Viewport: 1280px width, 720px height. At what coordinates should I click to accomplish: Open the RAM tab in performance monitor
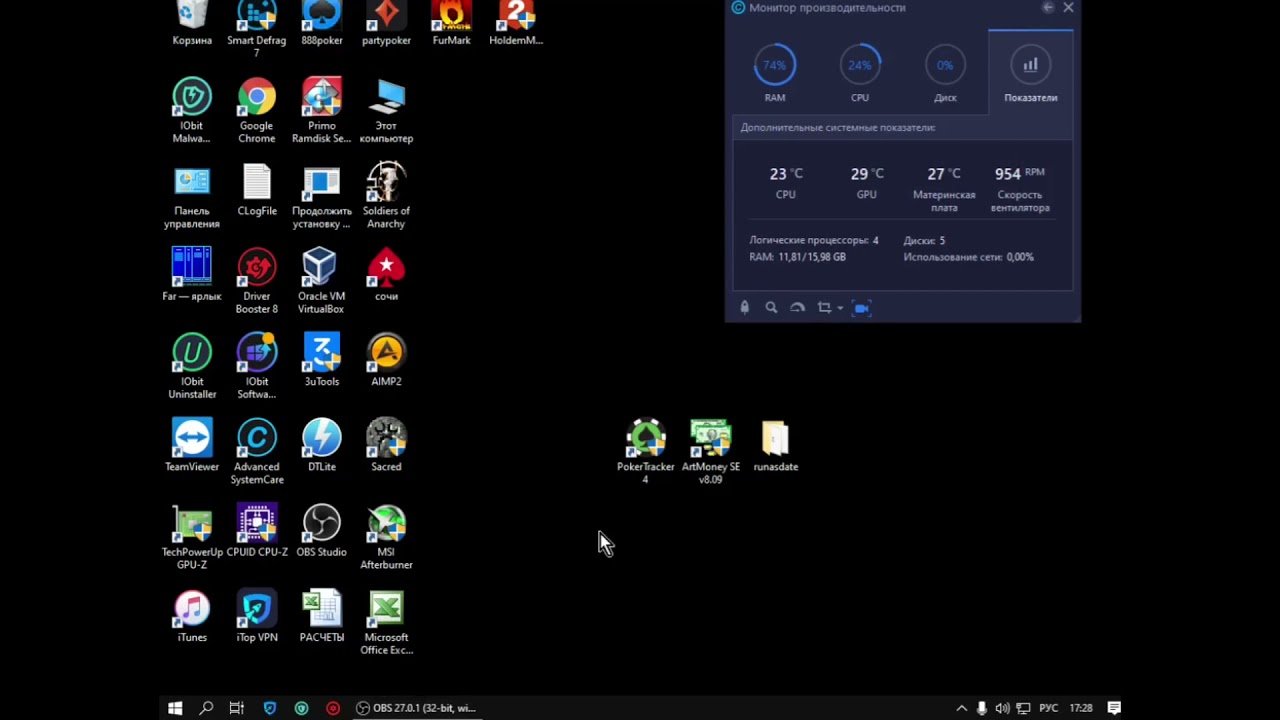[x=775, y=74]
